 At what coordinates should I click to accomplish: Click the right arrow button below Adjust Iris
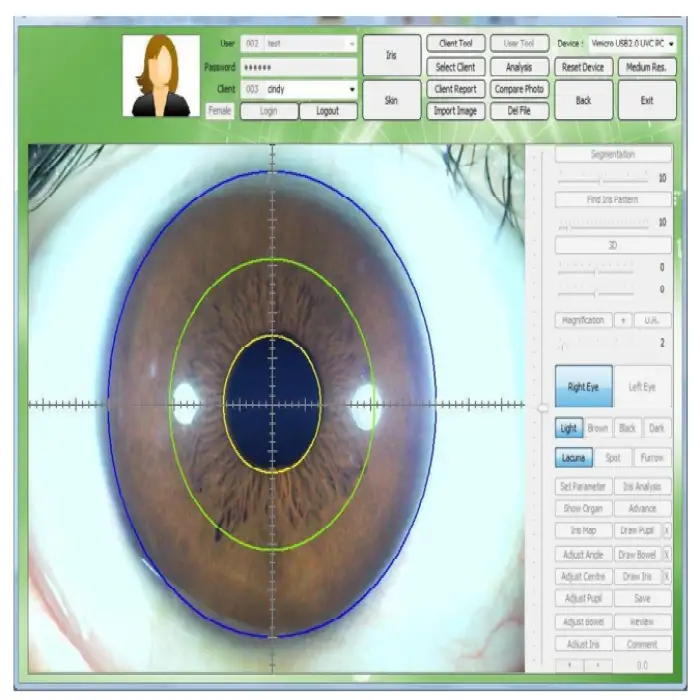pyautogui.click(x=598, y=665)
